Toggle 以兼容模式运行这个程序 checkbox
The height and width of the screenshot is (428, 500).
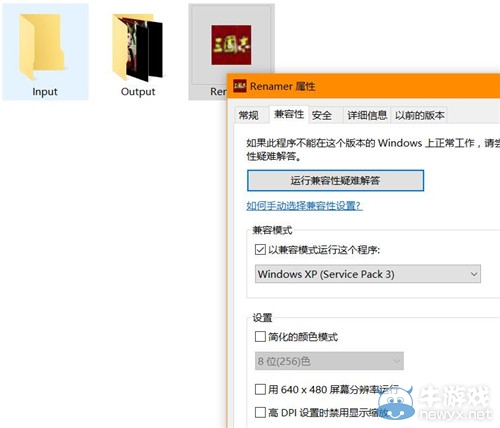pyautogui.click(x=260, y=249)
